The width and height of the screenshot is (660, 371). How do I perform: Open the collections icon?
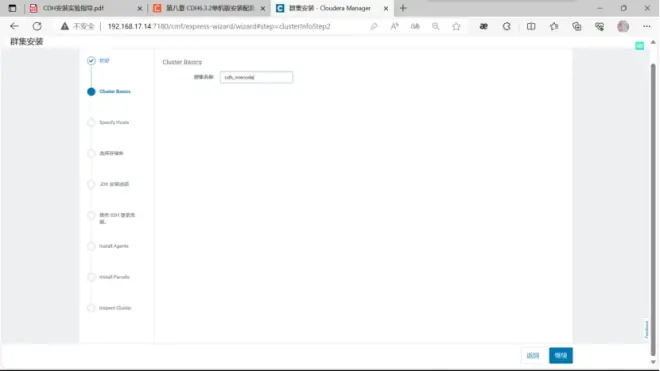577,26
